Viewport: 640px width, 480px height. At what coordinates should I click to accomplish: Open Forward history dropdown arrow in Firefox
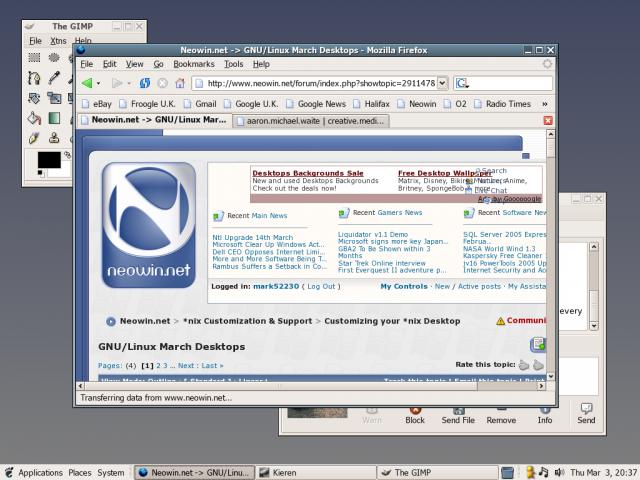[129, 84]
